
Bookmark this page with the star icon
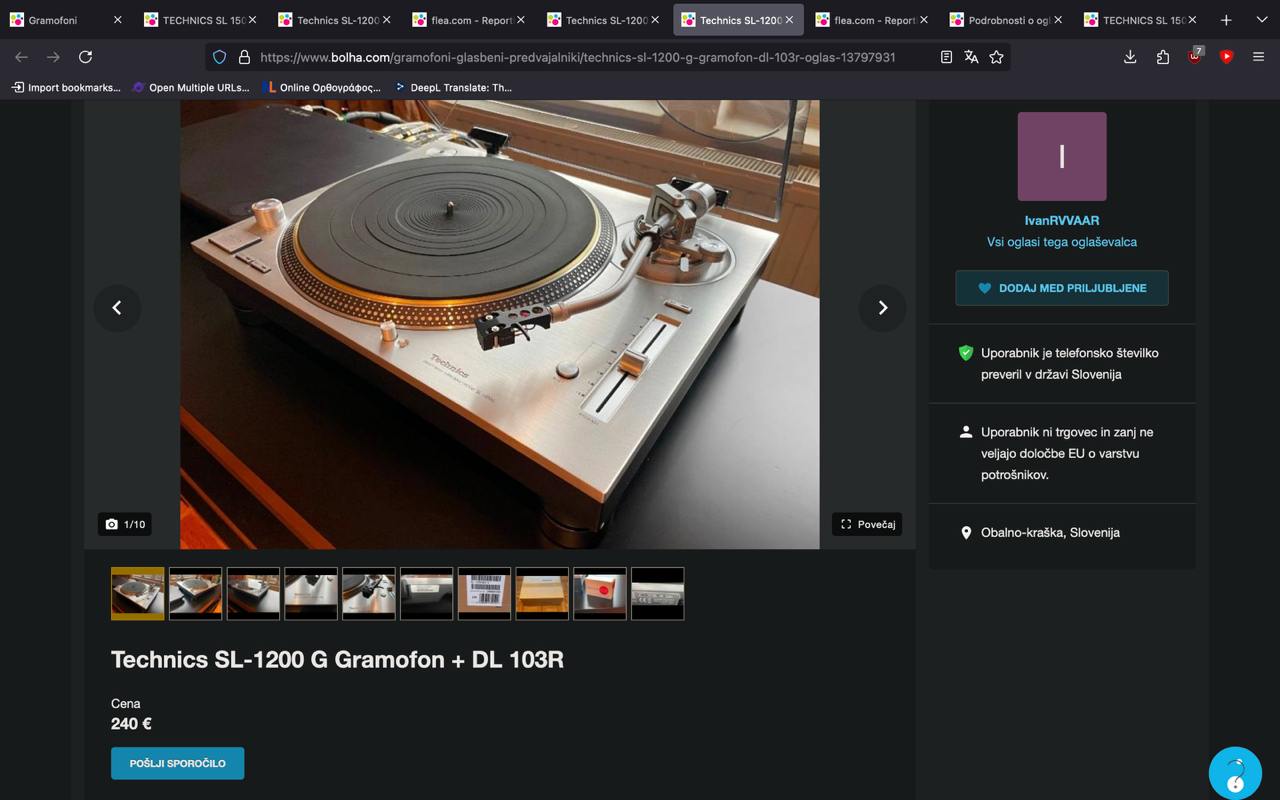(996, 57)
